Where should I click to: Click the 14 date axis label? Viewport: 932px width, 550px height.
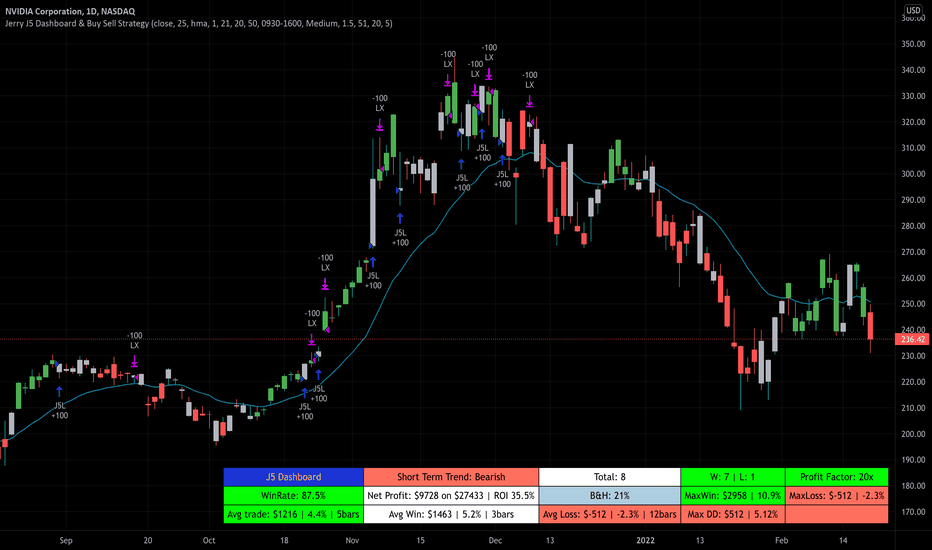point(843,540)
